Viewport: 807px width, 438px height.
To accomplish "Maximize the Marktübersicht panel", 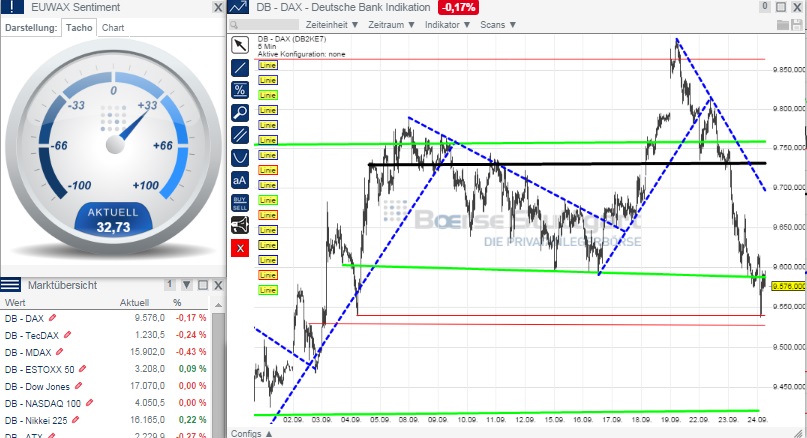I will point(203,285).
